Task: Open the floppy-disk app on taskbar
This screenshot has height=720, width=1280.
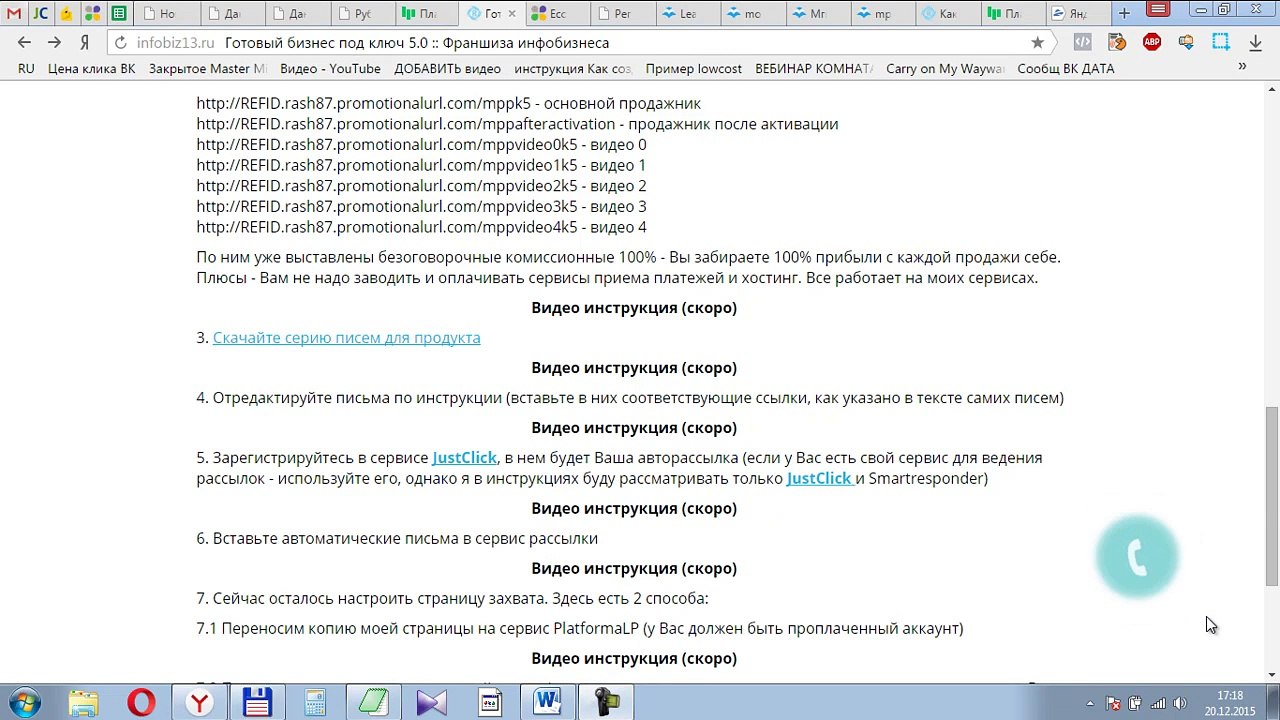Action: [x=257, y=703]
